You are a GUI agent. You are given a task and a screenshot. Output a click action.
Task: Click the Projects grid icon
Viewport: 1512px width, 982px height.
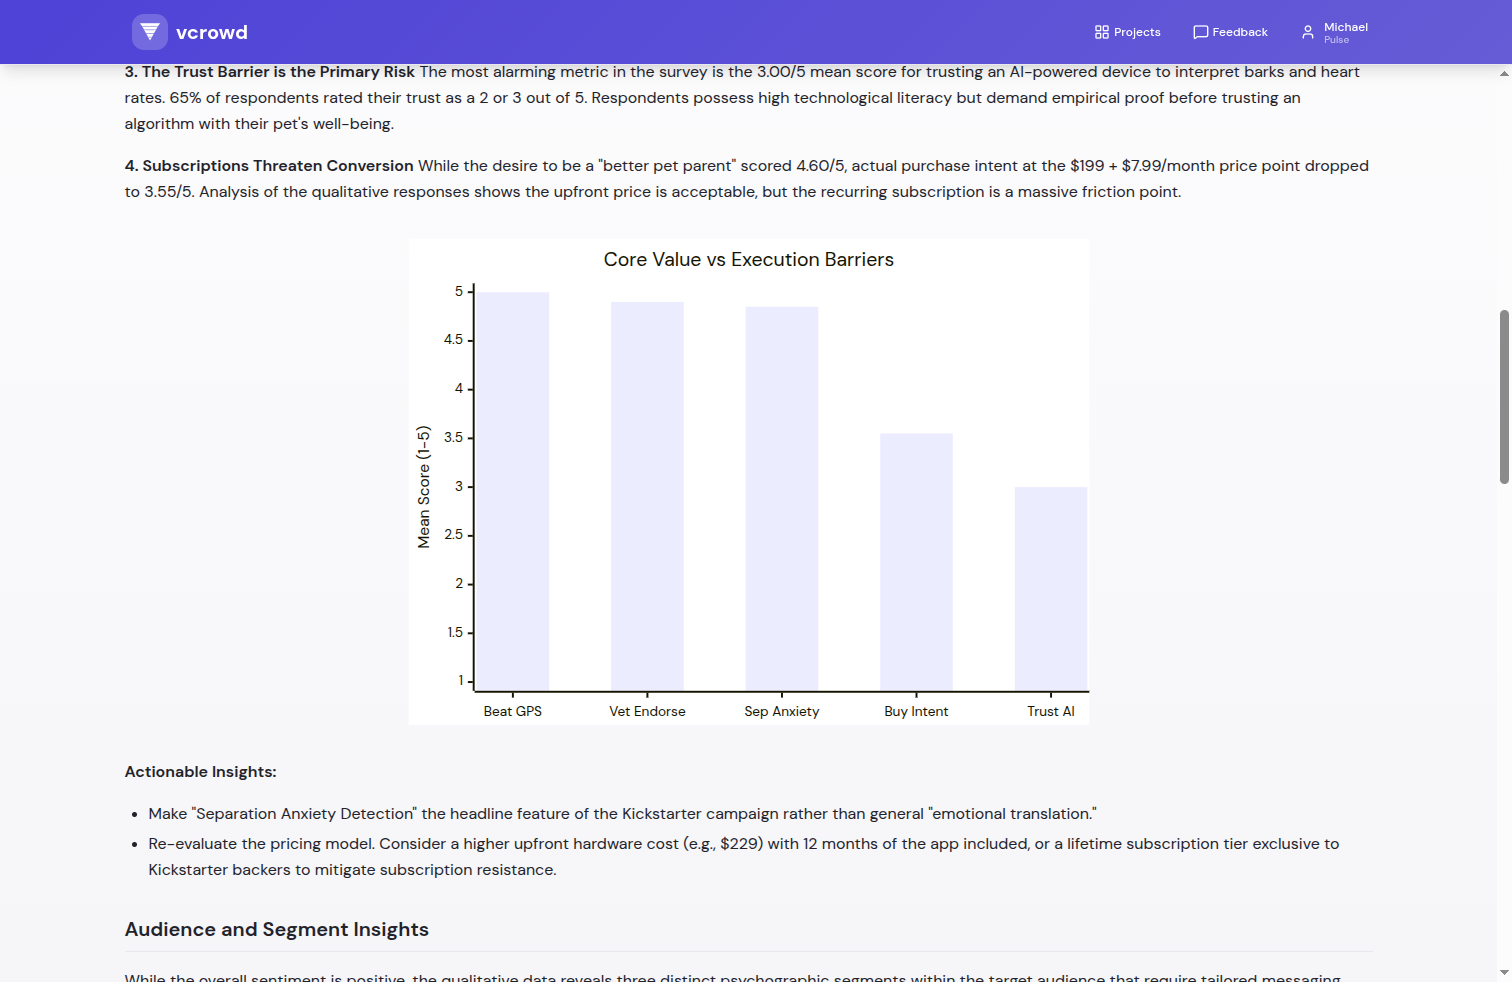(1102, 32)
